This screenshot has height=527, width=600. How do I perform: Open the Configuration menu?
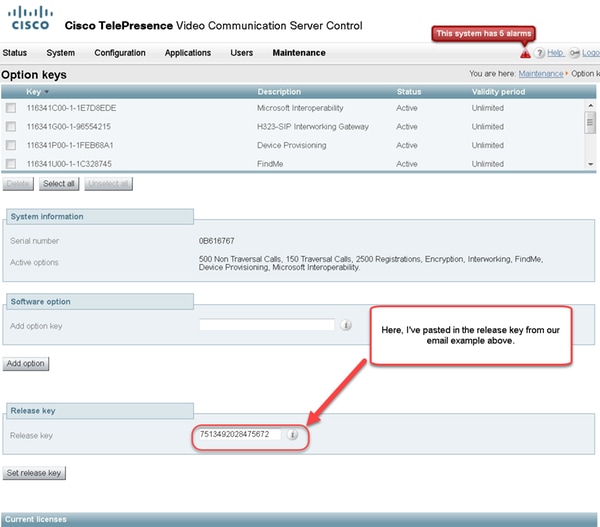[120, 53]
